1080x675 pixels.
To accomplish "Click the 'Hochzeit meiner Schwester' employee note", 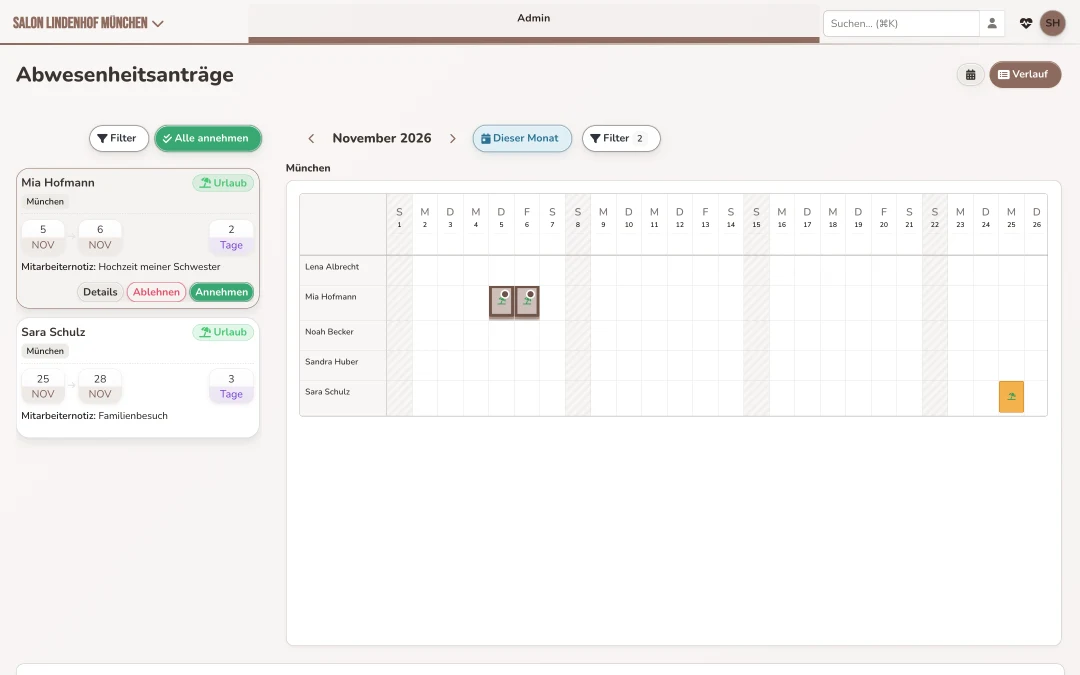I will (x=159, y=267).
